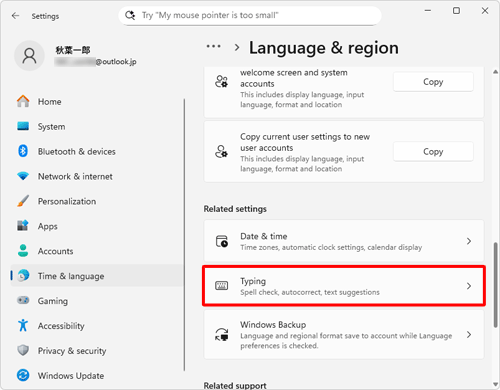
Task: Click the breadcrumb chevron before Language & region
Action: (237, 47)
